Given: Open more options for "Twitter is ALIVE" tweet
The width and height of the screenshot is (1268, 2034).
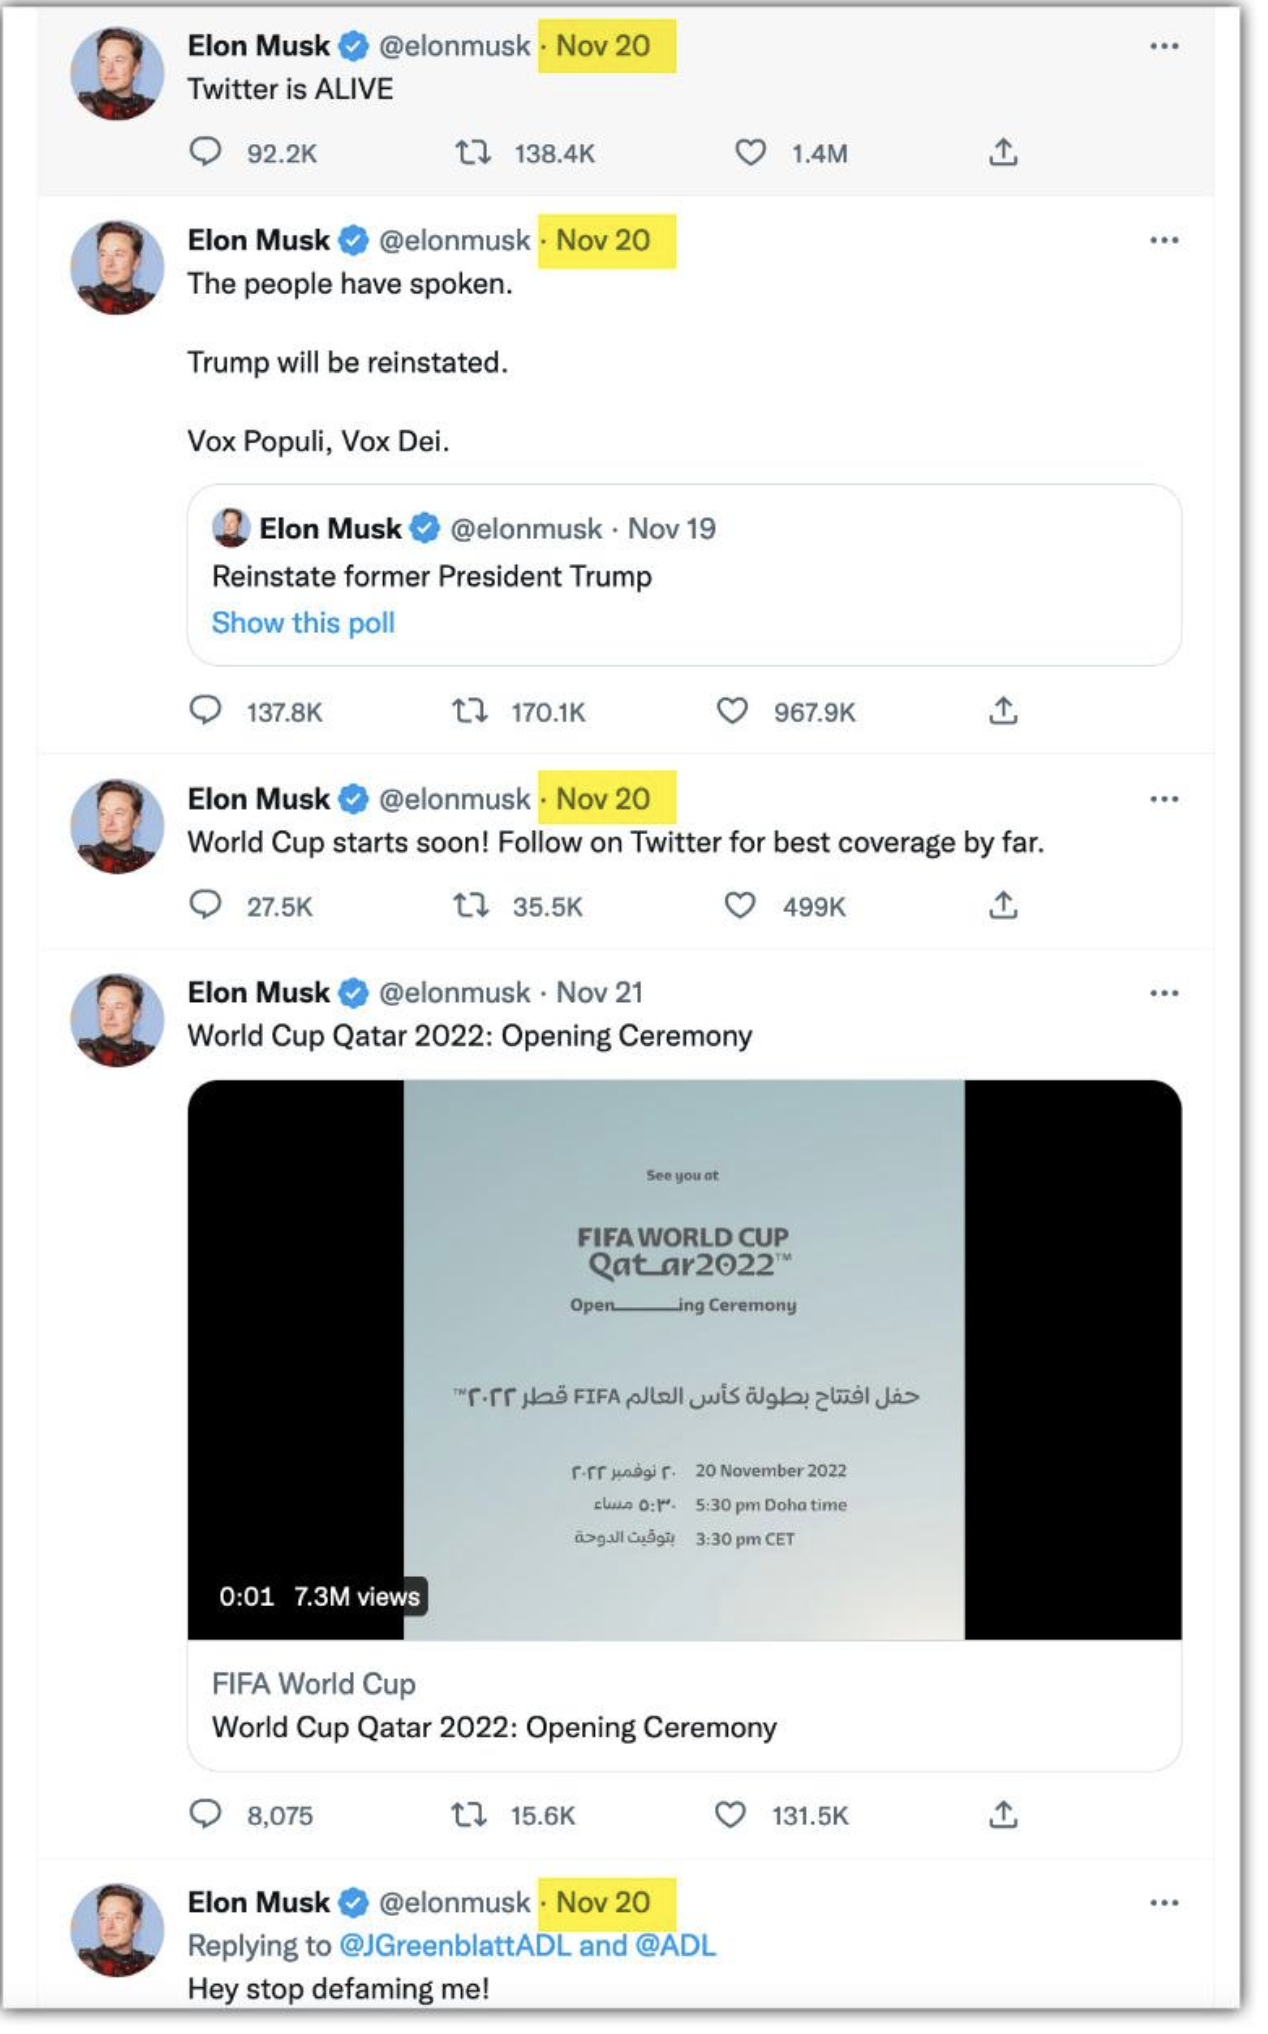Looking at the screenshot, I should (1163, 47).
